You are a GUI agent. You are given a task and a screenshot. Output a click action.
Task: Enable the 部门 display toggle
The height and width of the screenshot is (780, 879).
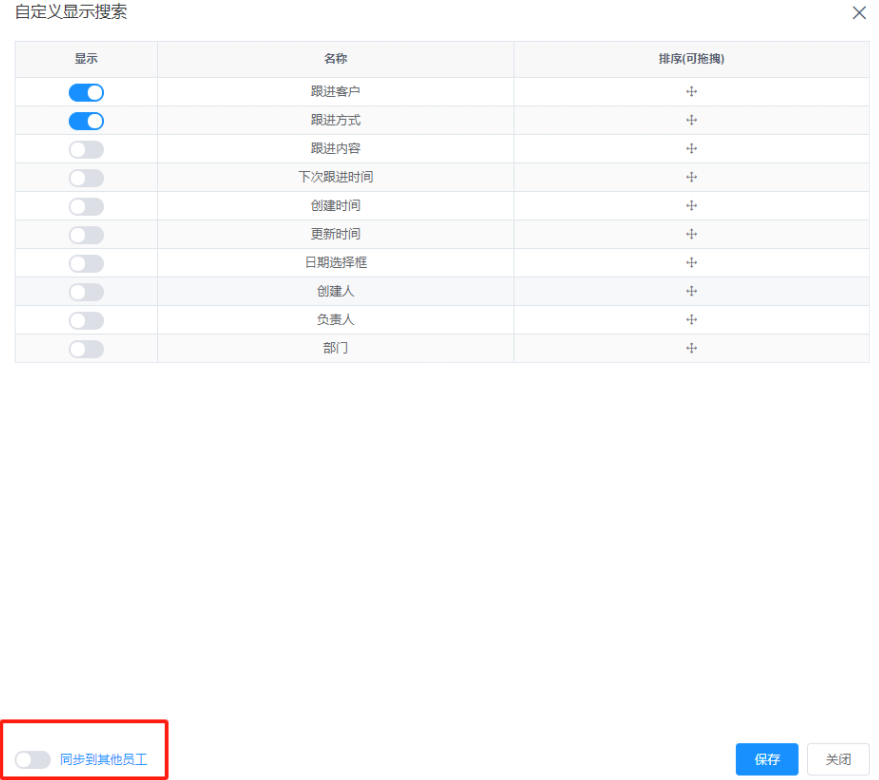[86, 348]
